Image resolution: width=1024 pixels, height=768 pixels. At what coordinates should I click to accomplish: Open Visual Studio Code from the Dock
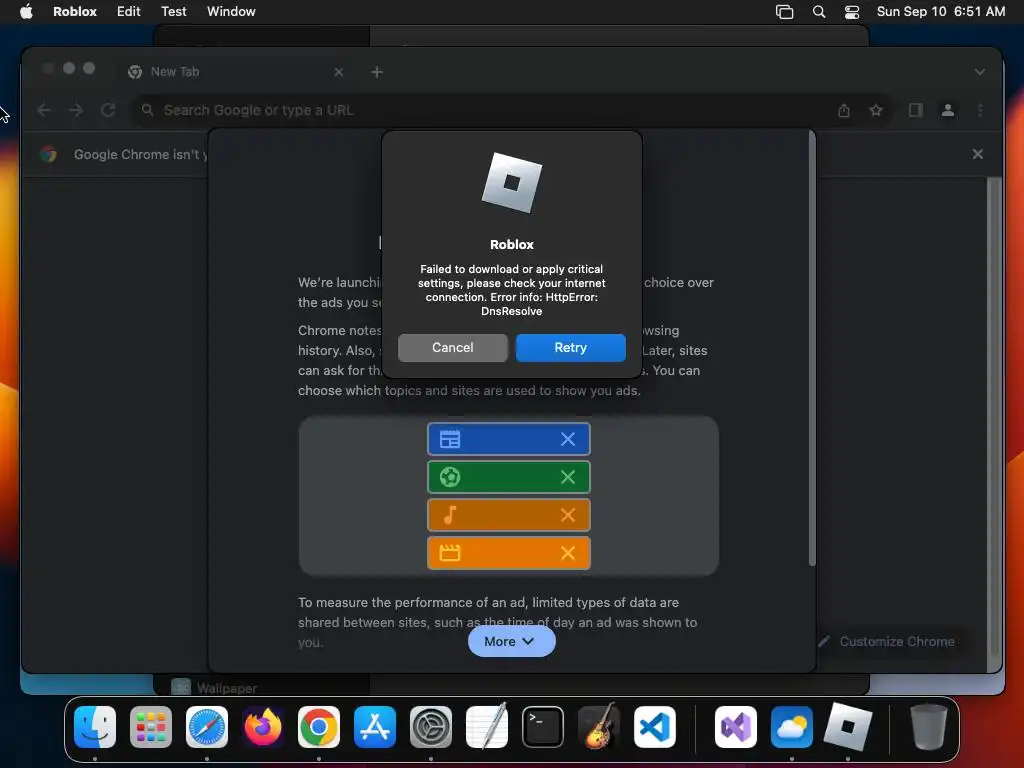(655, 727)
